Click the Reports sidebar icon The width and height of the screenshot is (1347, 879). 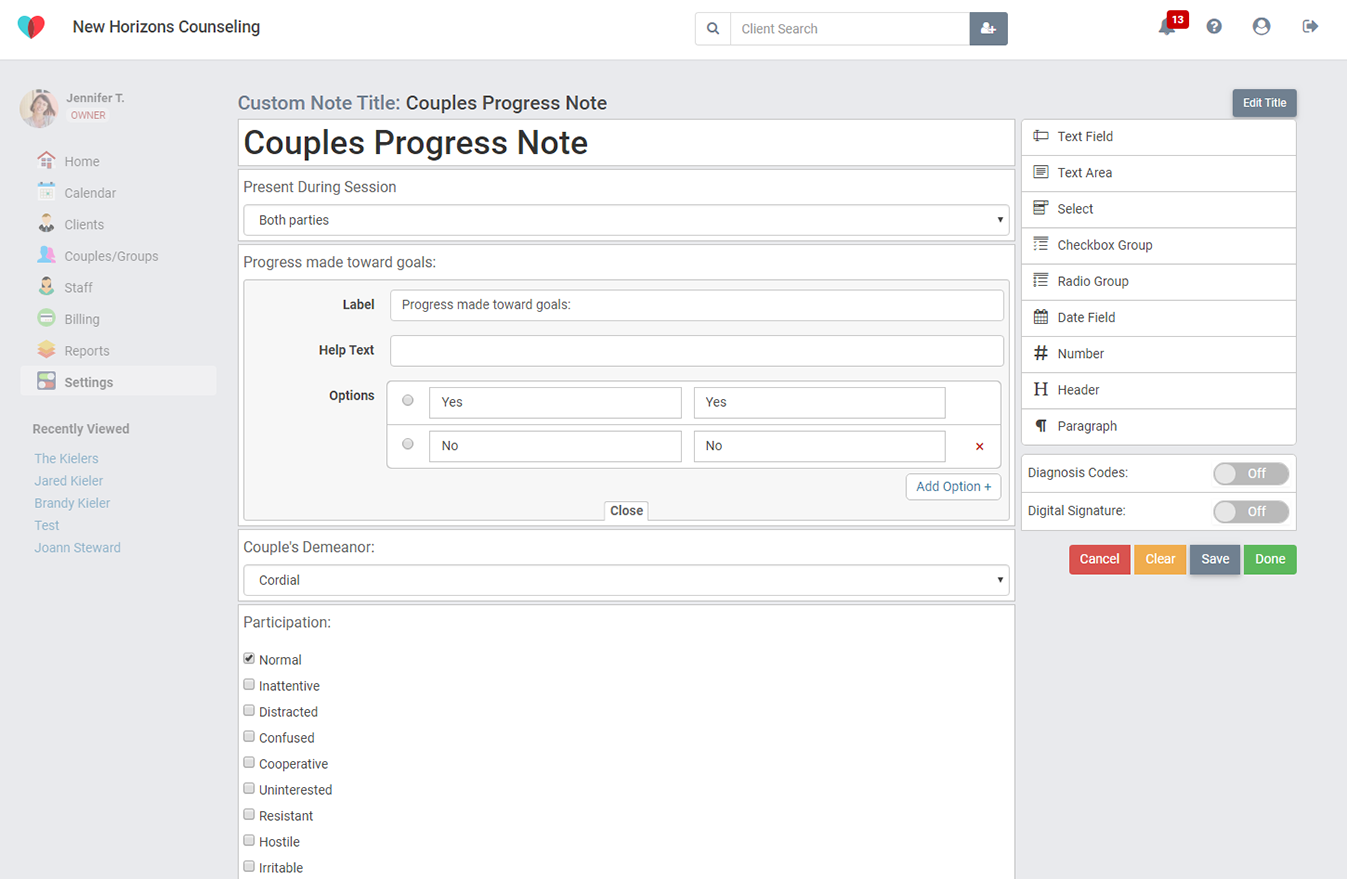pos(46,350)
